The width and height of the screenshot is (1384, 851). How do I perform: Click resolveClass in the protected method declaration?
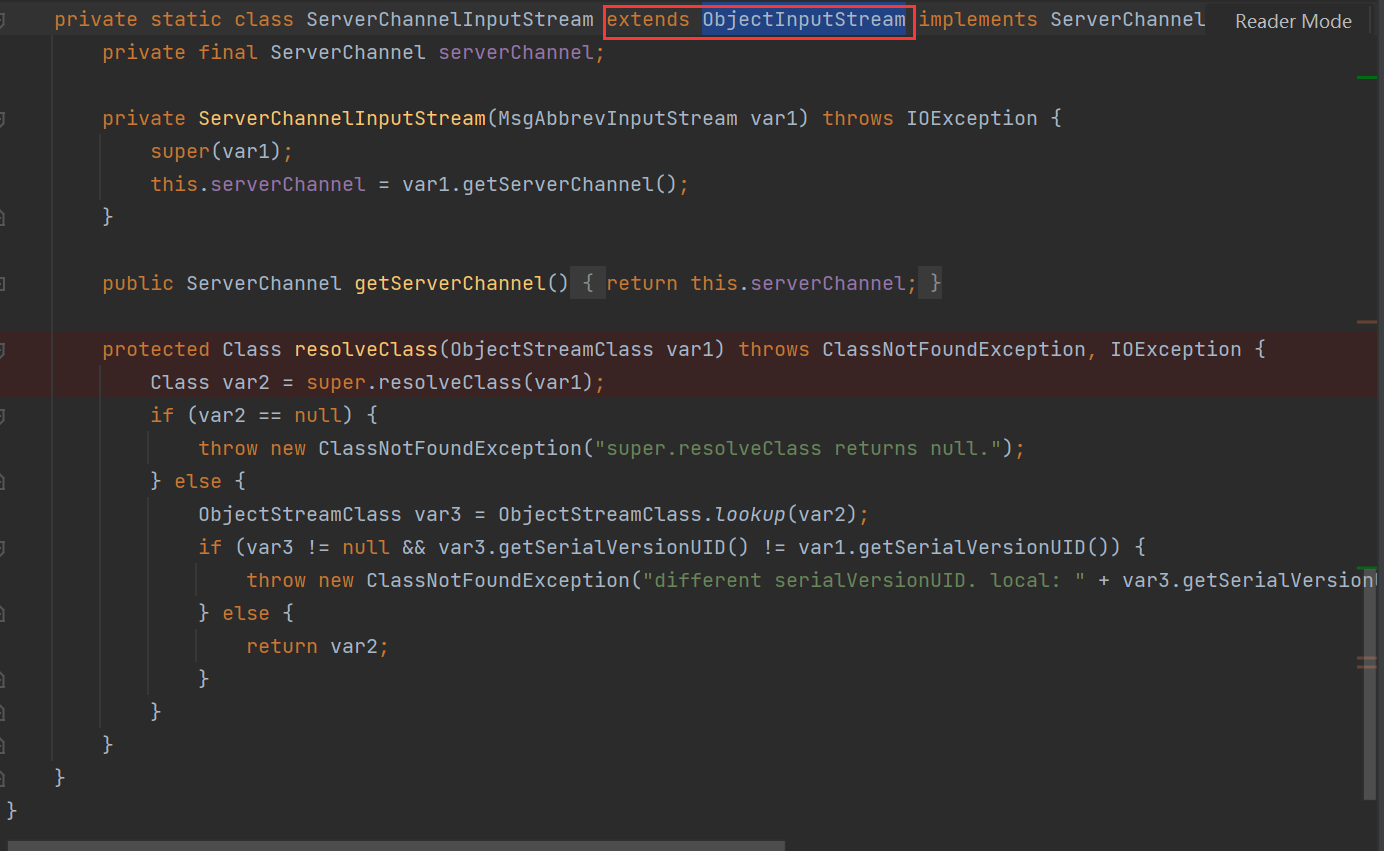point(366,350)
